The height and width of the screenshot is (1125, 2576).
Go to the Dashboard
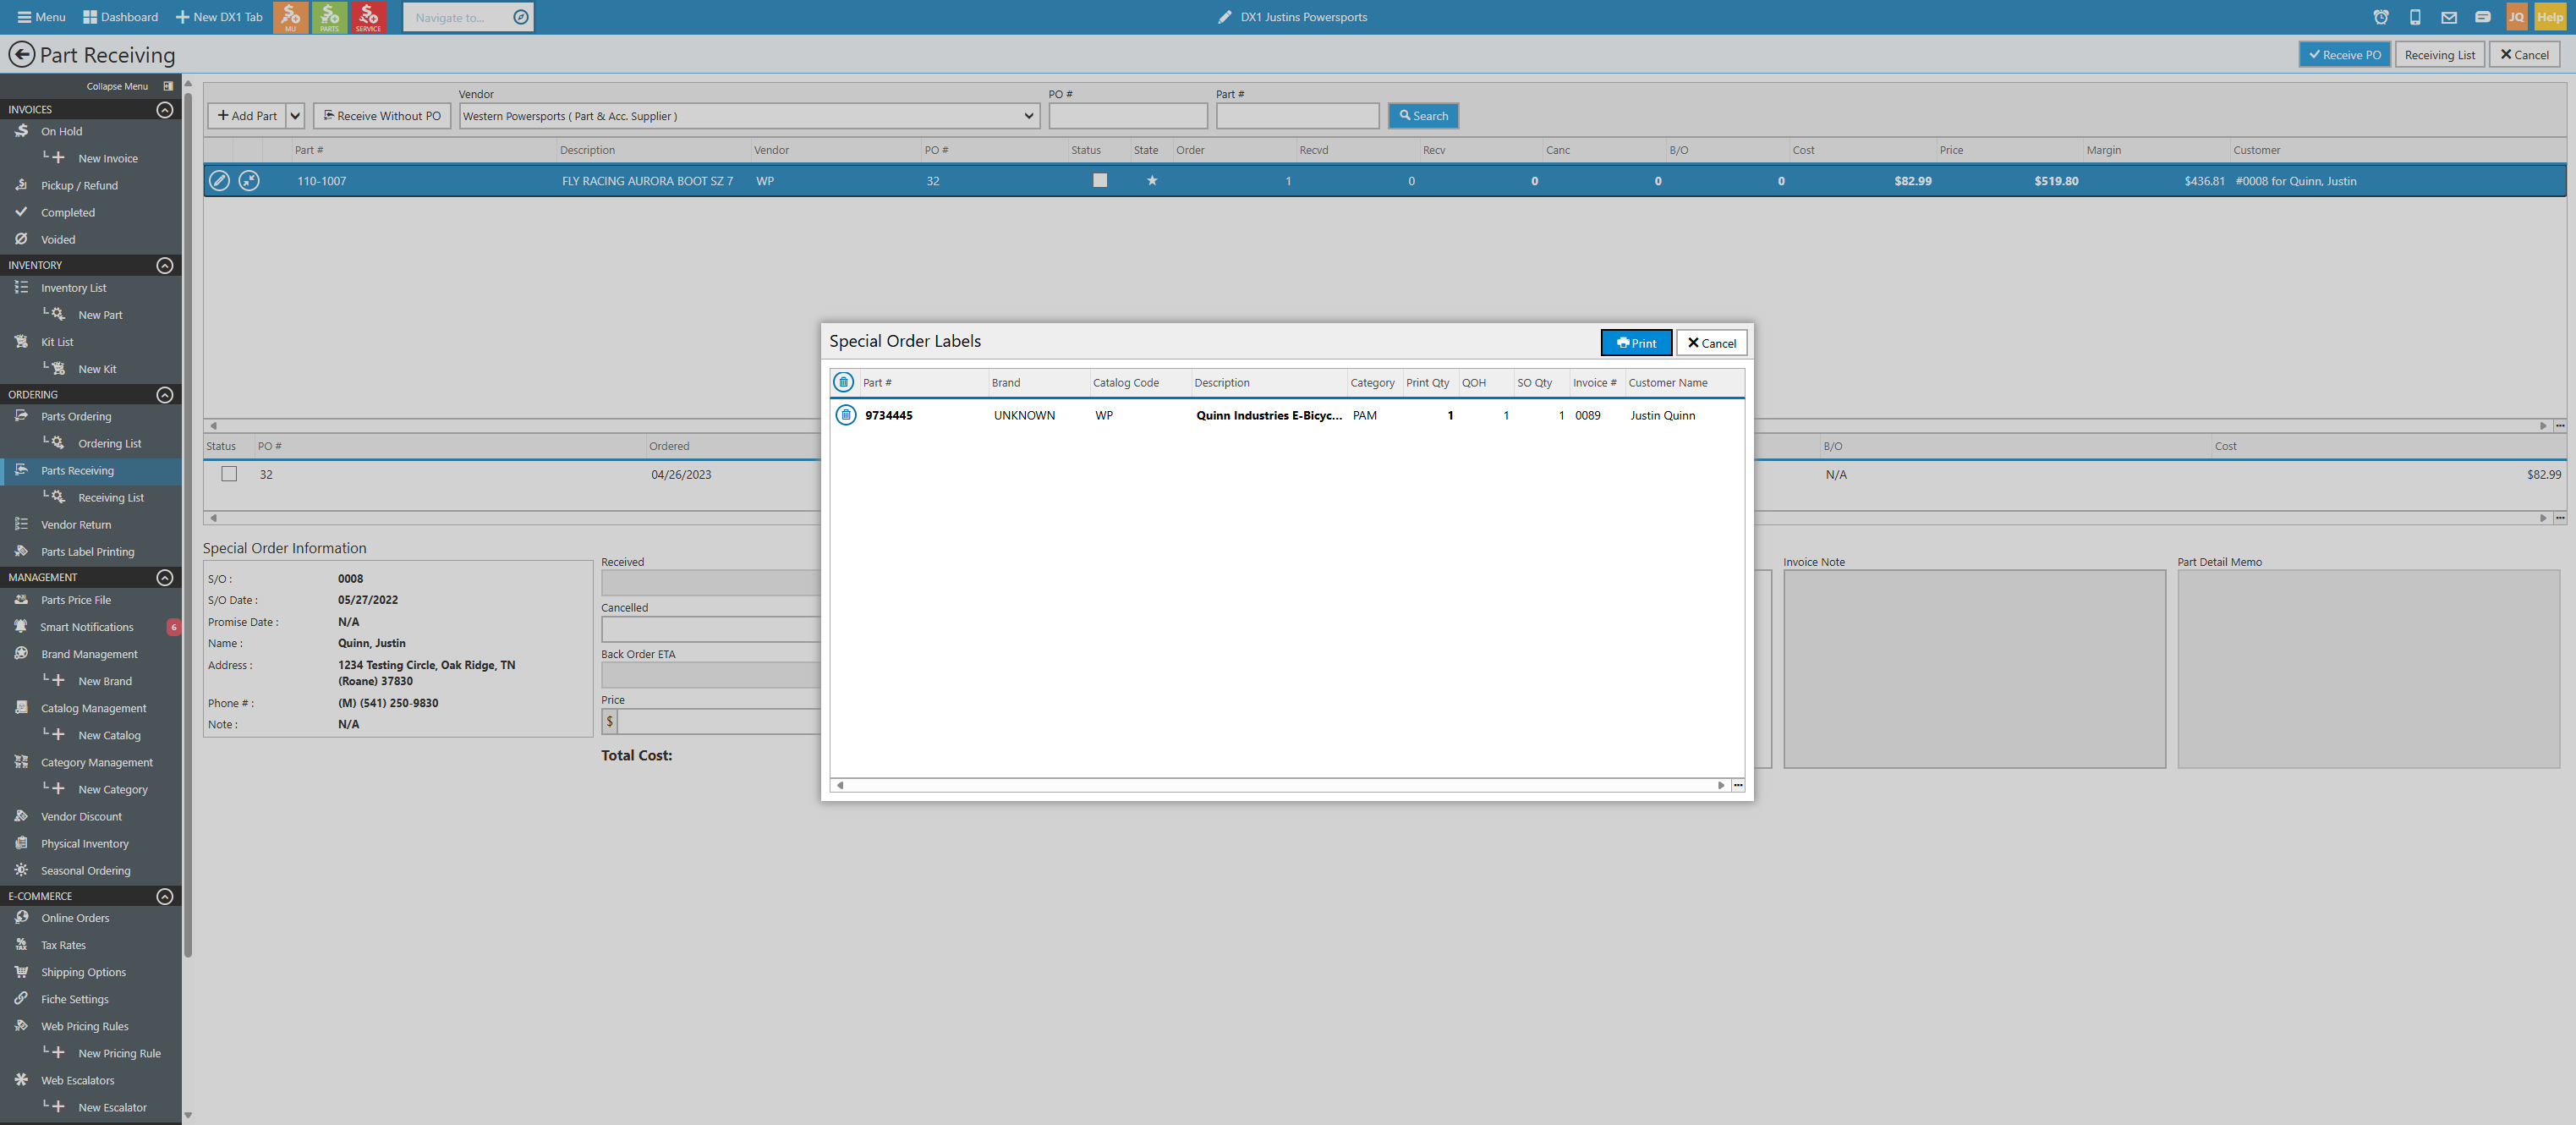[121, 17]
